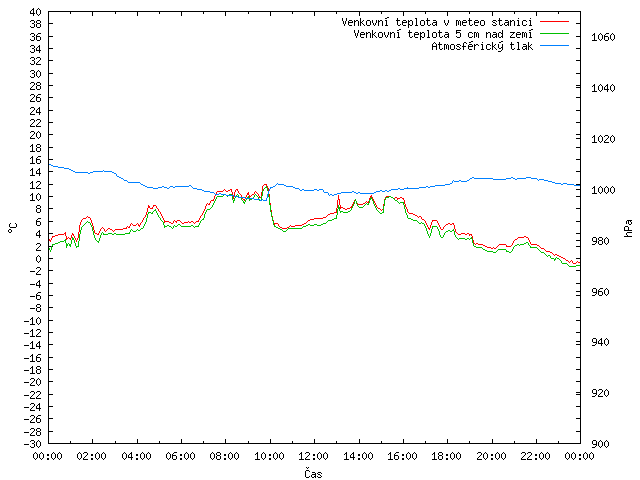
Task: Click the x-axis tick label '16:00'
Action: 402,456
